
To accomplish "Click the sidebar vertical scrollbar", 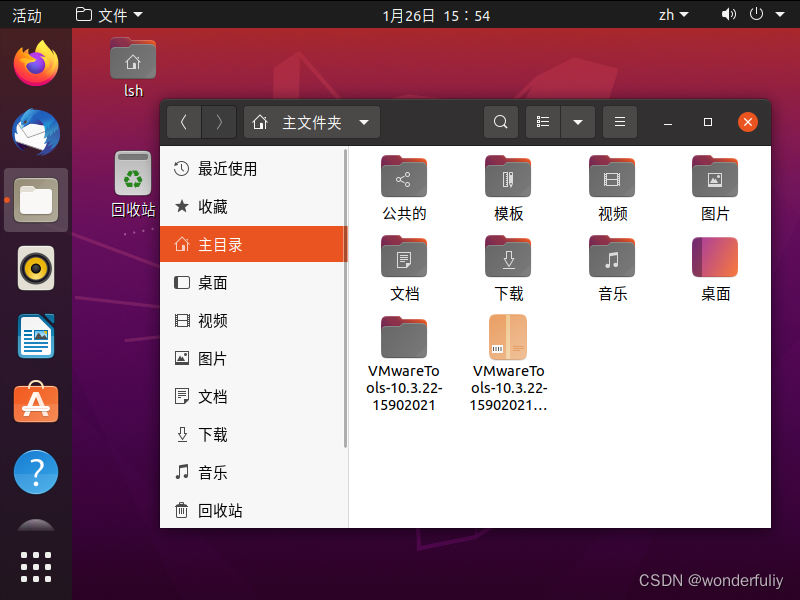I will pos(345,298).
